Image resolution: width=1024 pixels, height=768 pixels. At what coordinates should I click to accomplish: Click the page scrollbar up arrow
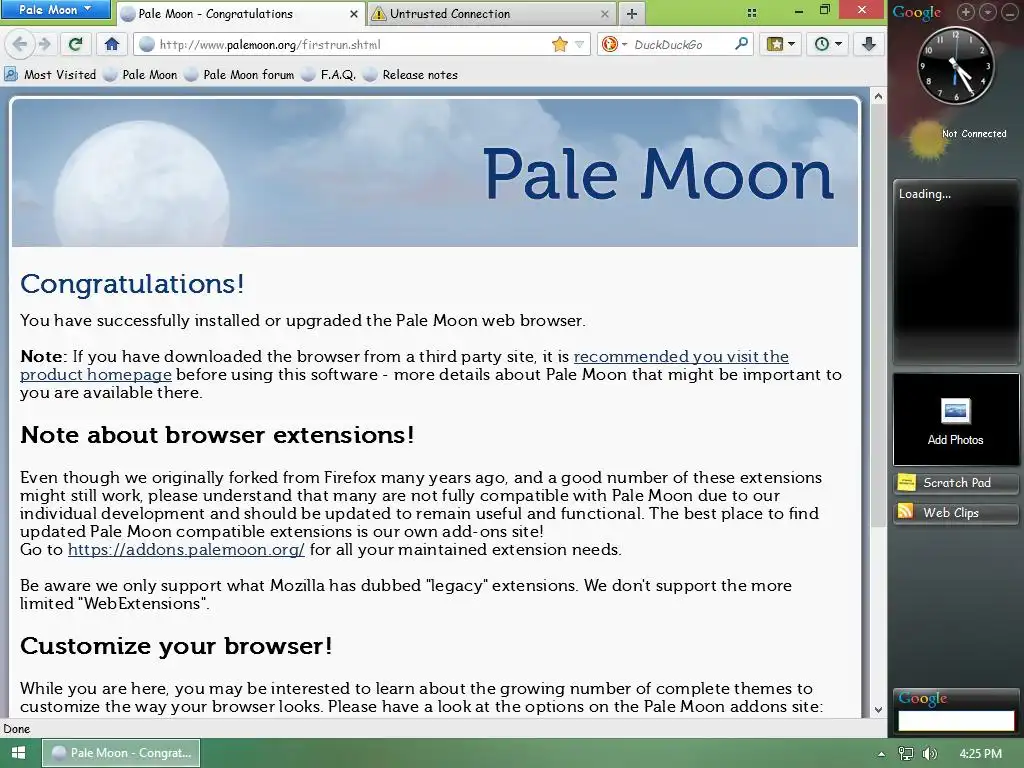point(878,97)
